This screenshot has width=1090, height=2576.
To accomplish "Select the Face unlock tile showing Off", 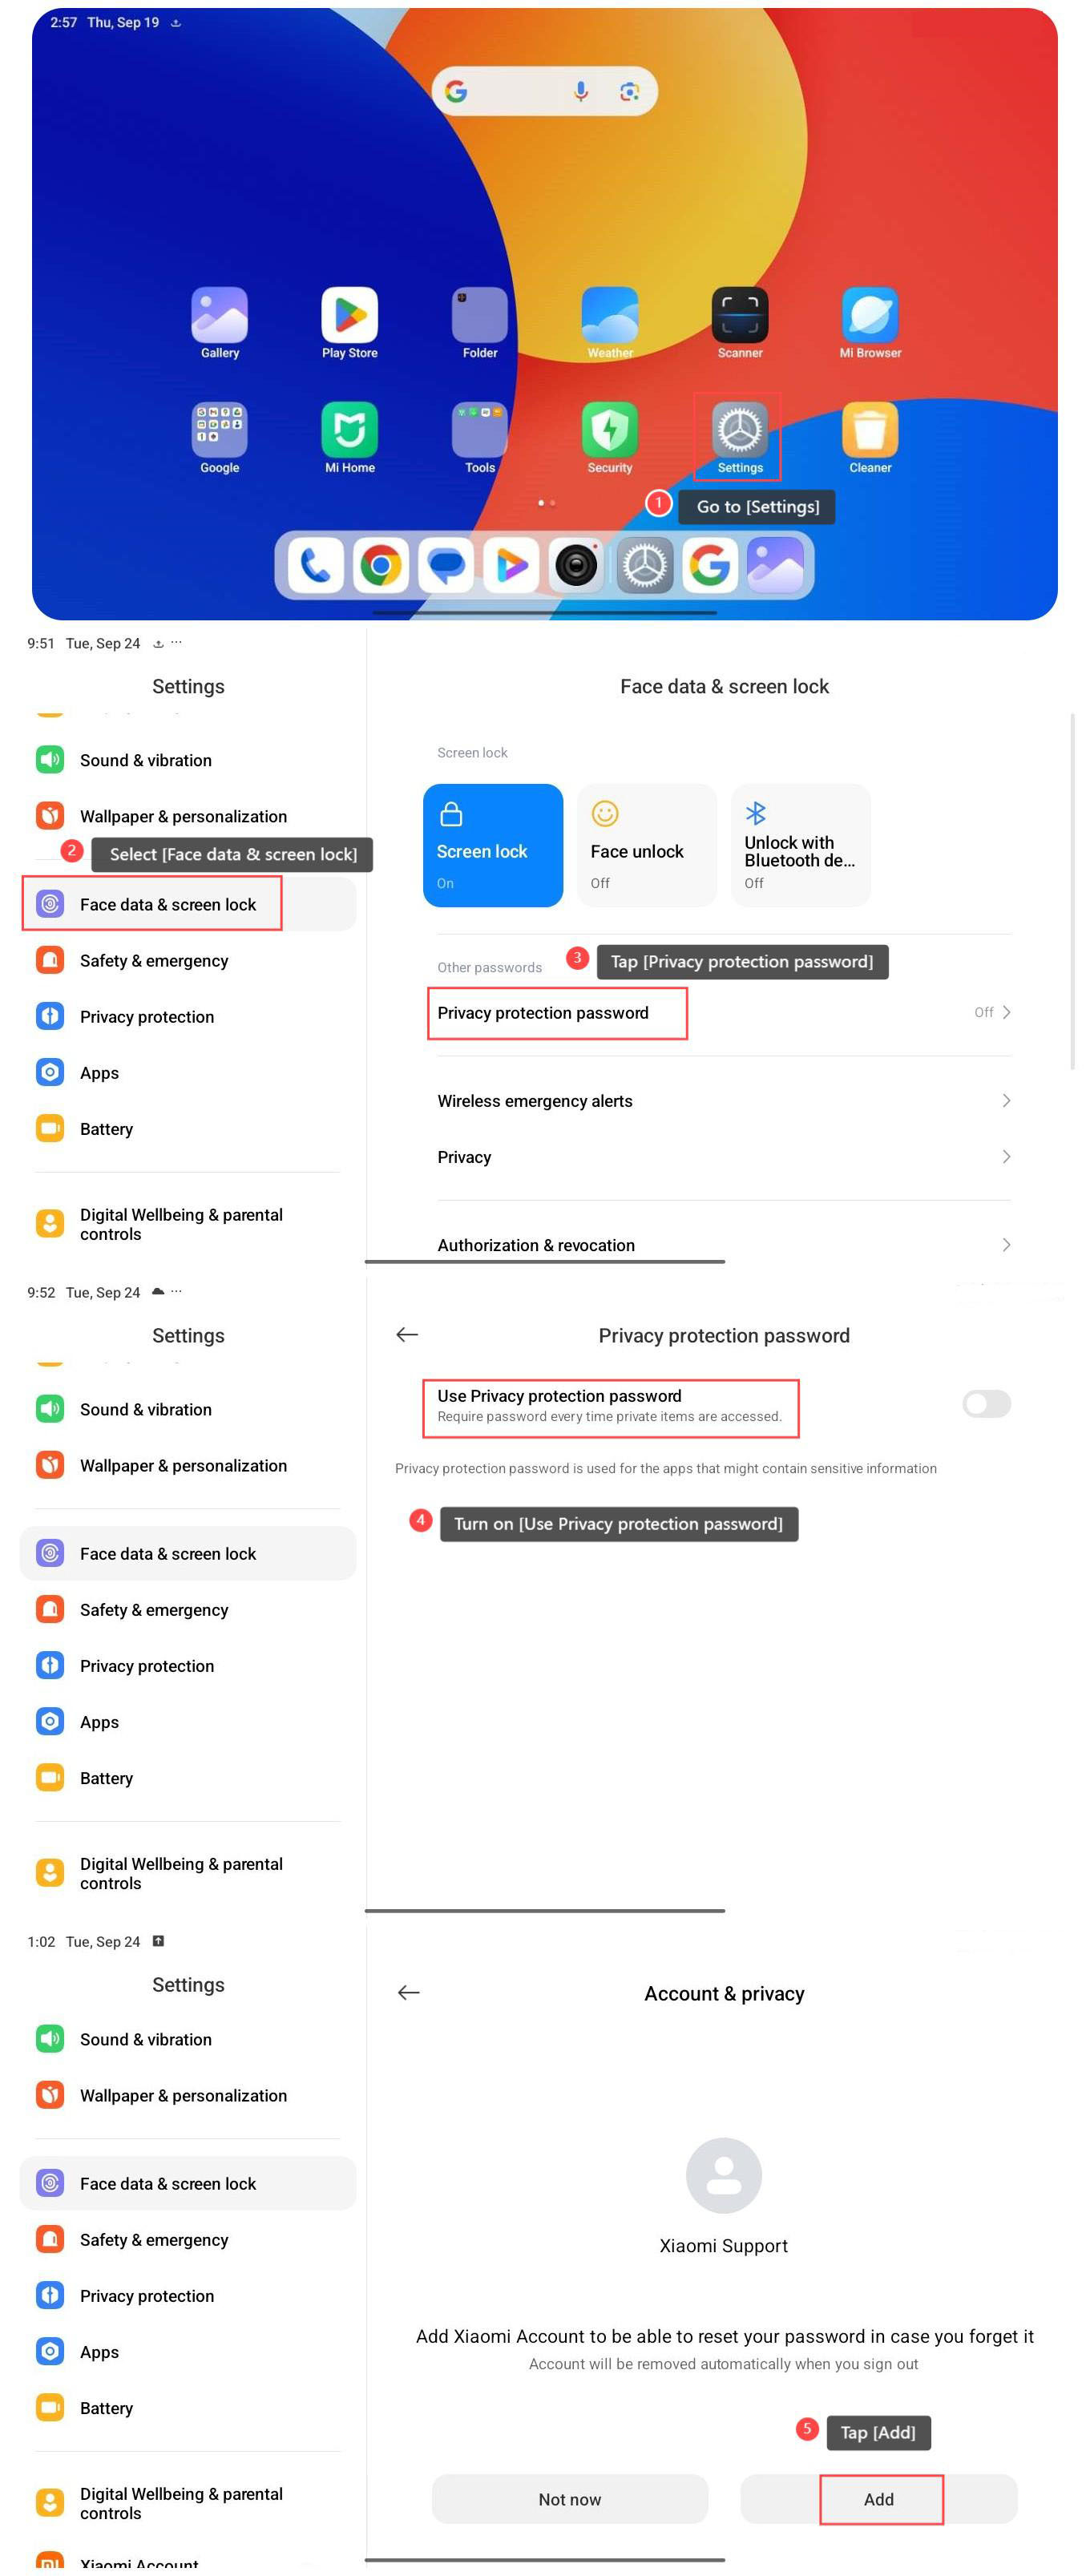I will 647,845.
